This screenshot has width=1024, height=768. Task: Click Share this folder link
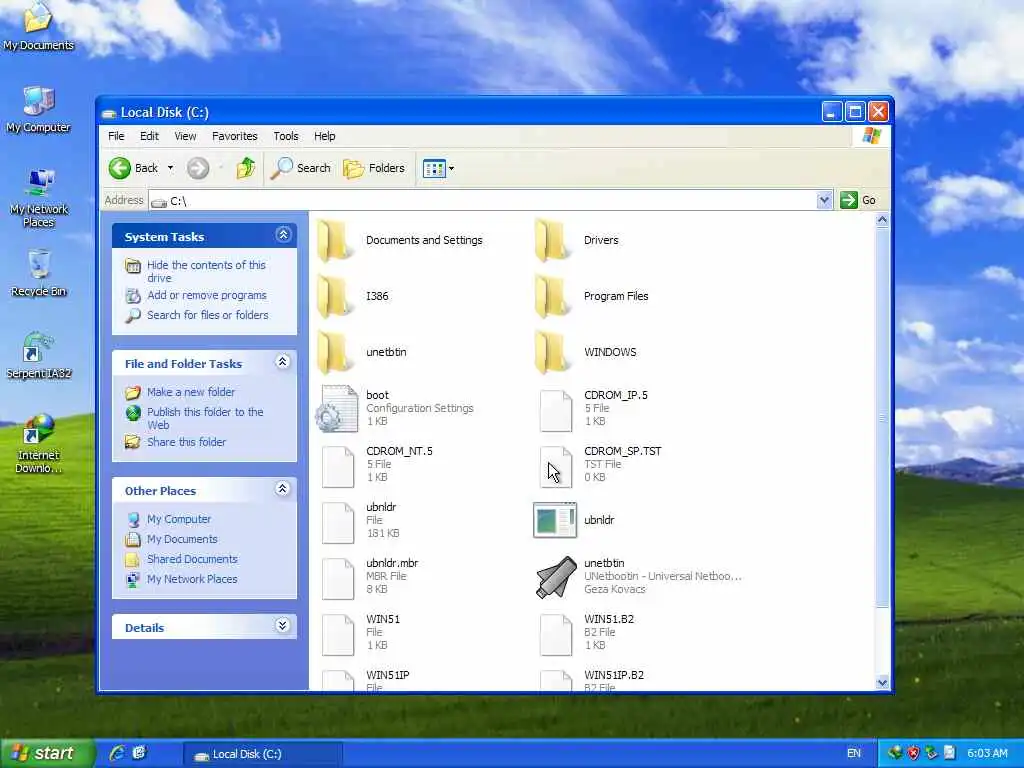(186, 442)
